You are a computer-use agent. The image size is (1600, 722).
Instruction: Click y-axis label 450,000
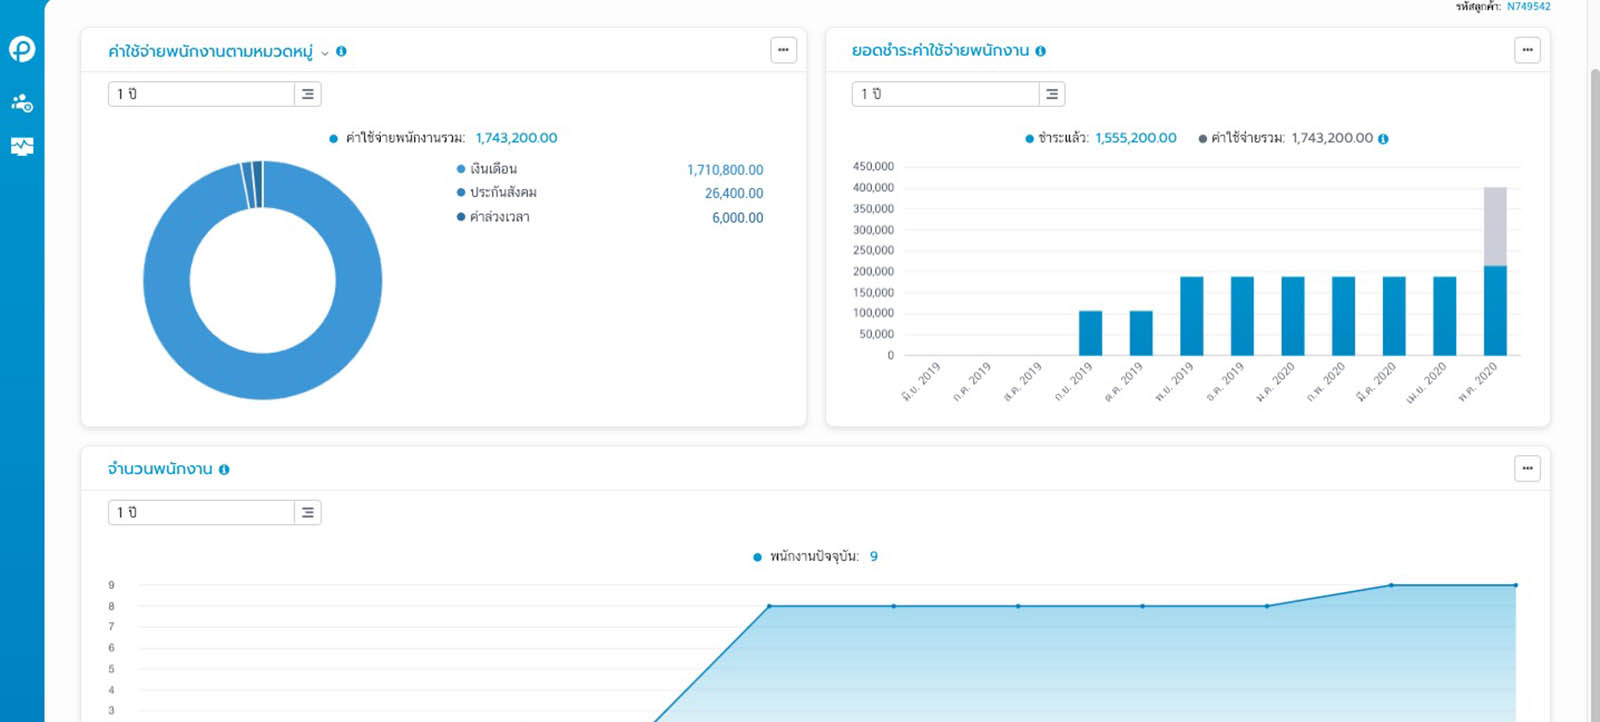click(x=873, y=166)
